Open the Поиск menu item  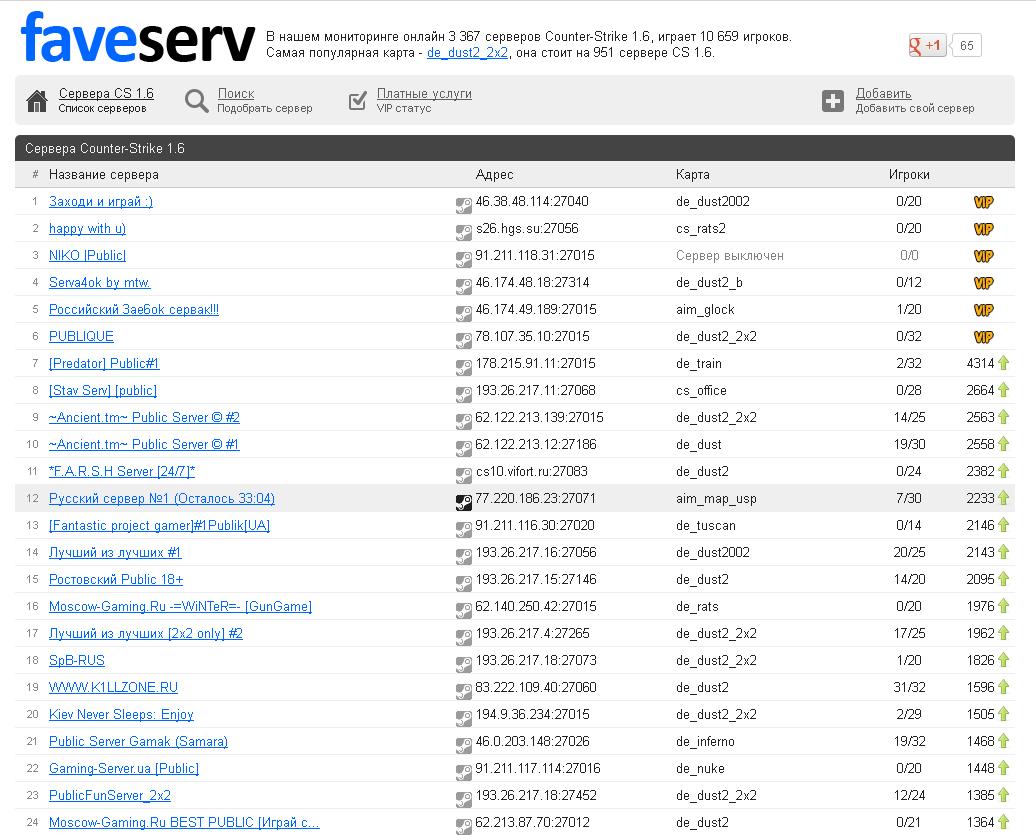click(236, 94)
